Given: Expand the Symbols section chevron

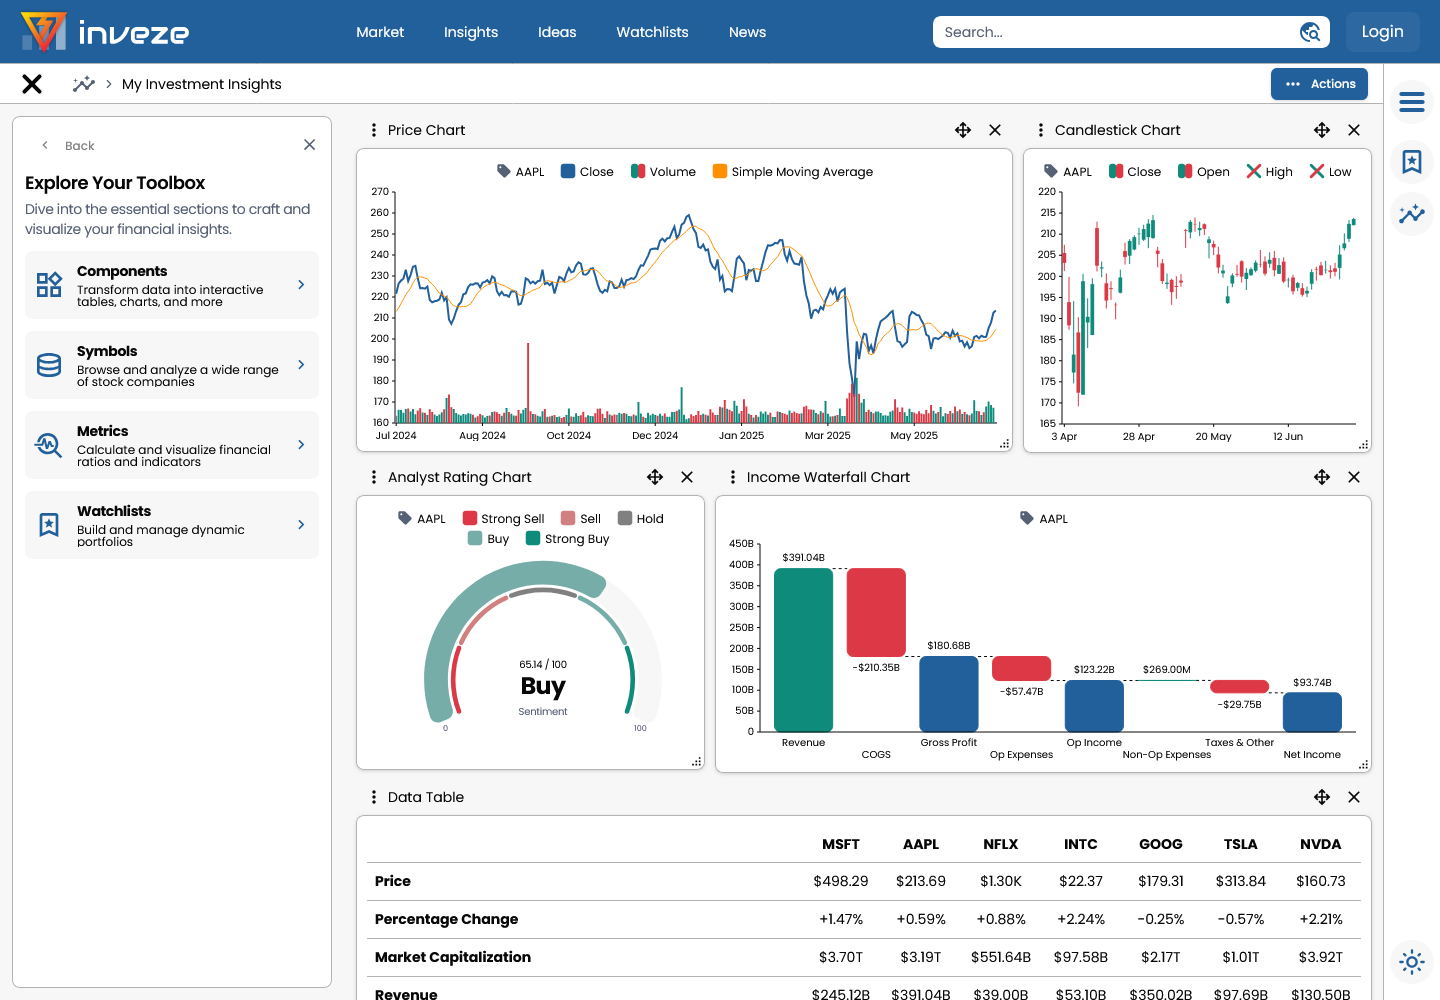Looking at the screenshot, I should 301,365.
